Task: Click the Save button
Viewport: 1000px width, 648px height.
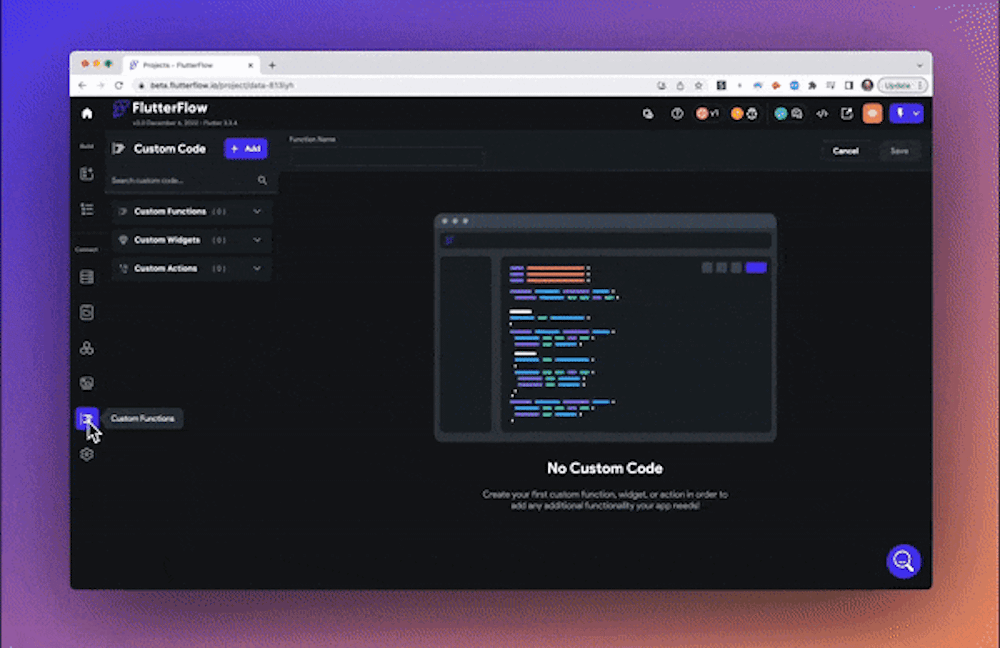Action: (x=899, y=151)
